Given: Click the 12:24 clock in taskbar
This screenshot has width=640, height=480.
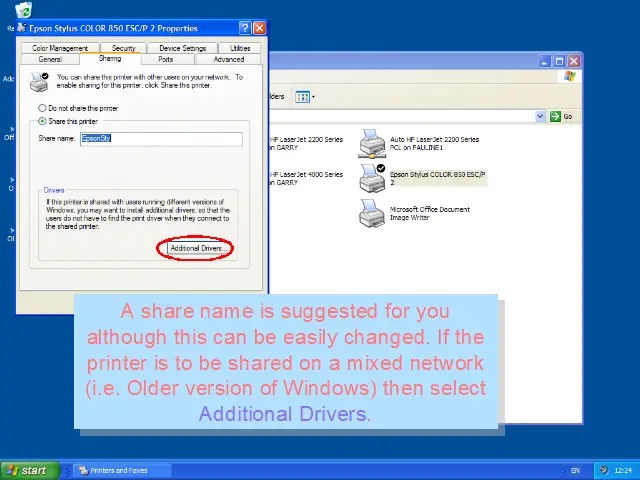Looking at the screenshot, I should [623, 471].
